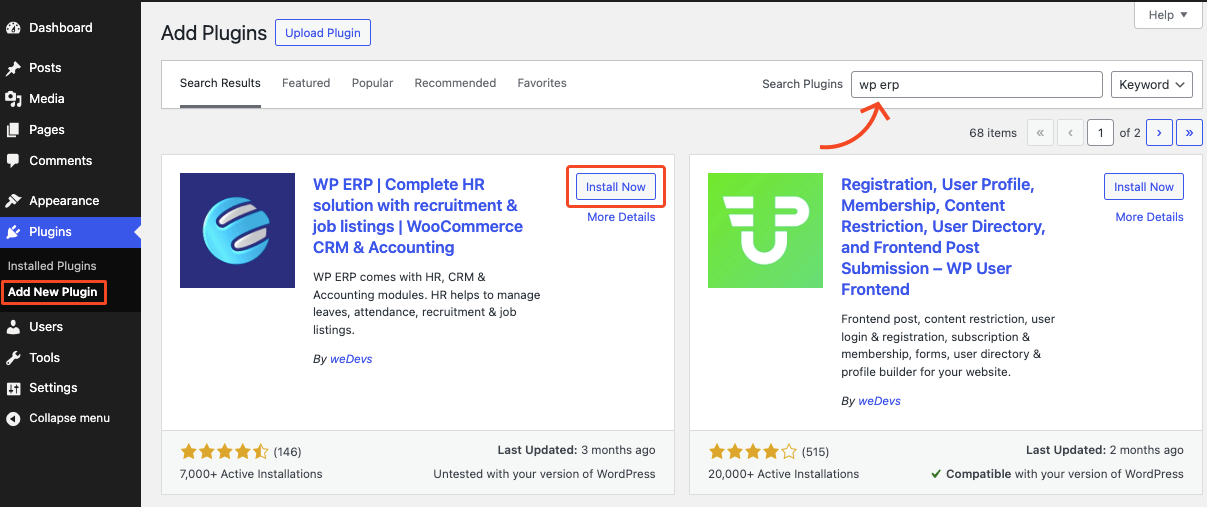Switch to the Favorites tab
The width and height of the screenshot is (1207, 507).
point(542,83)
